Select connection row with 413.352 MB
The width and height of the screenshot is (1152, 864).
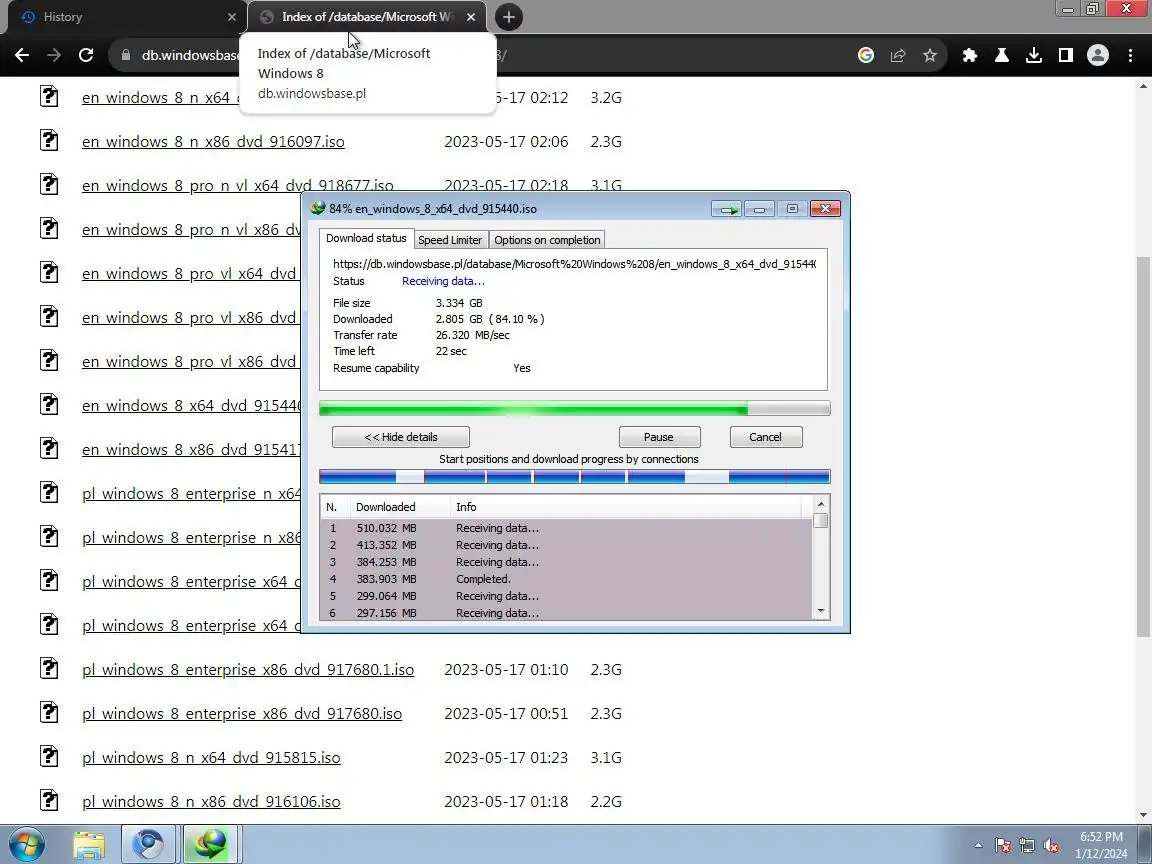click(566, 545)
